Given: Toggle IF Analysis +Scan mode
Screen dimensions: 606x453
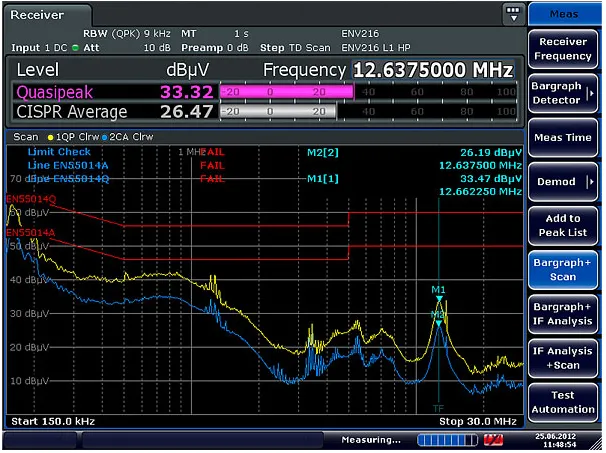Looking at the screenshot, I should click(563, 358).
